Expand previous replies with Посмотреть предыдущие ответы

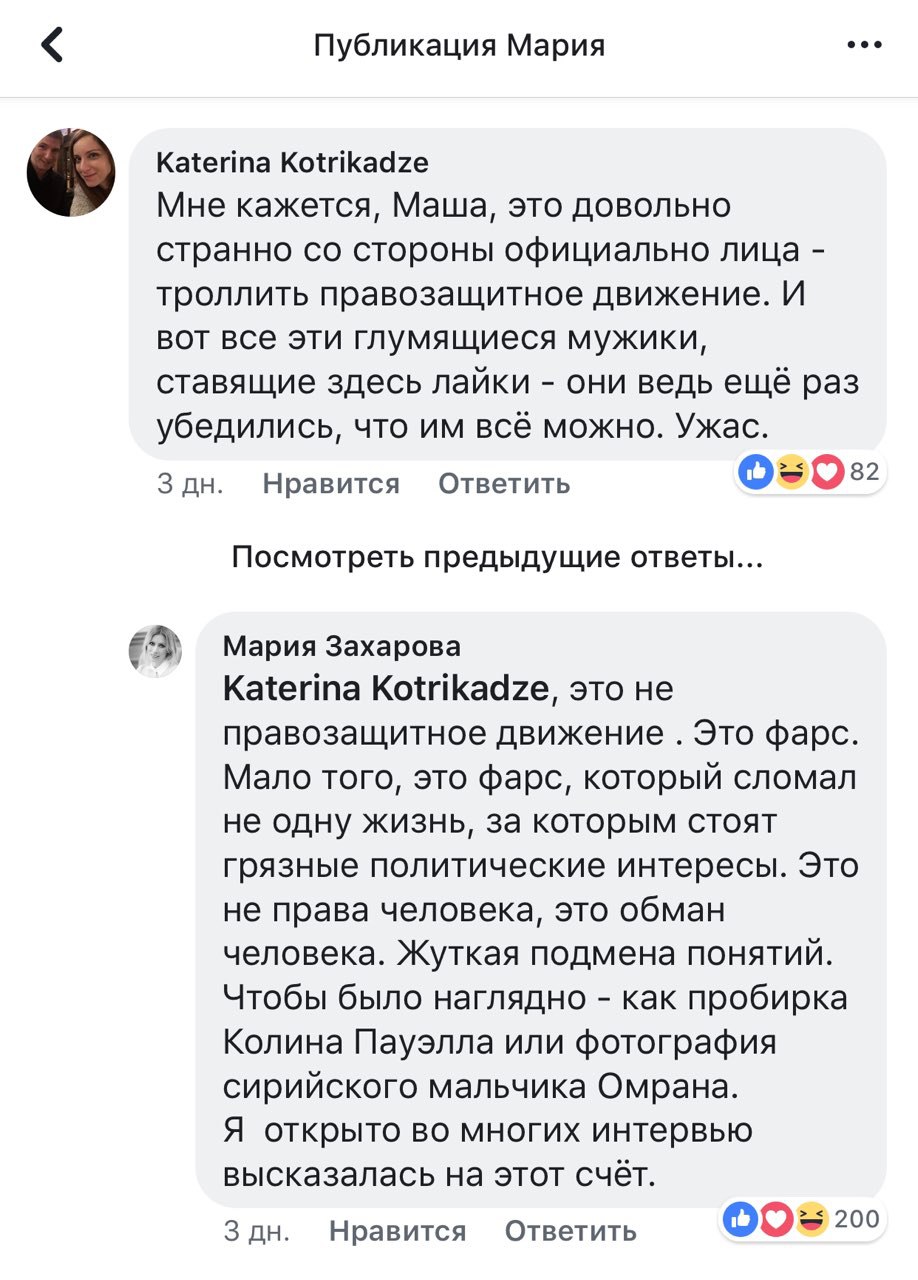497,557
